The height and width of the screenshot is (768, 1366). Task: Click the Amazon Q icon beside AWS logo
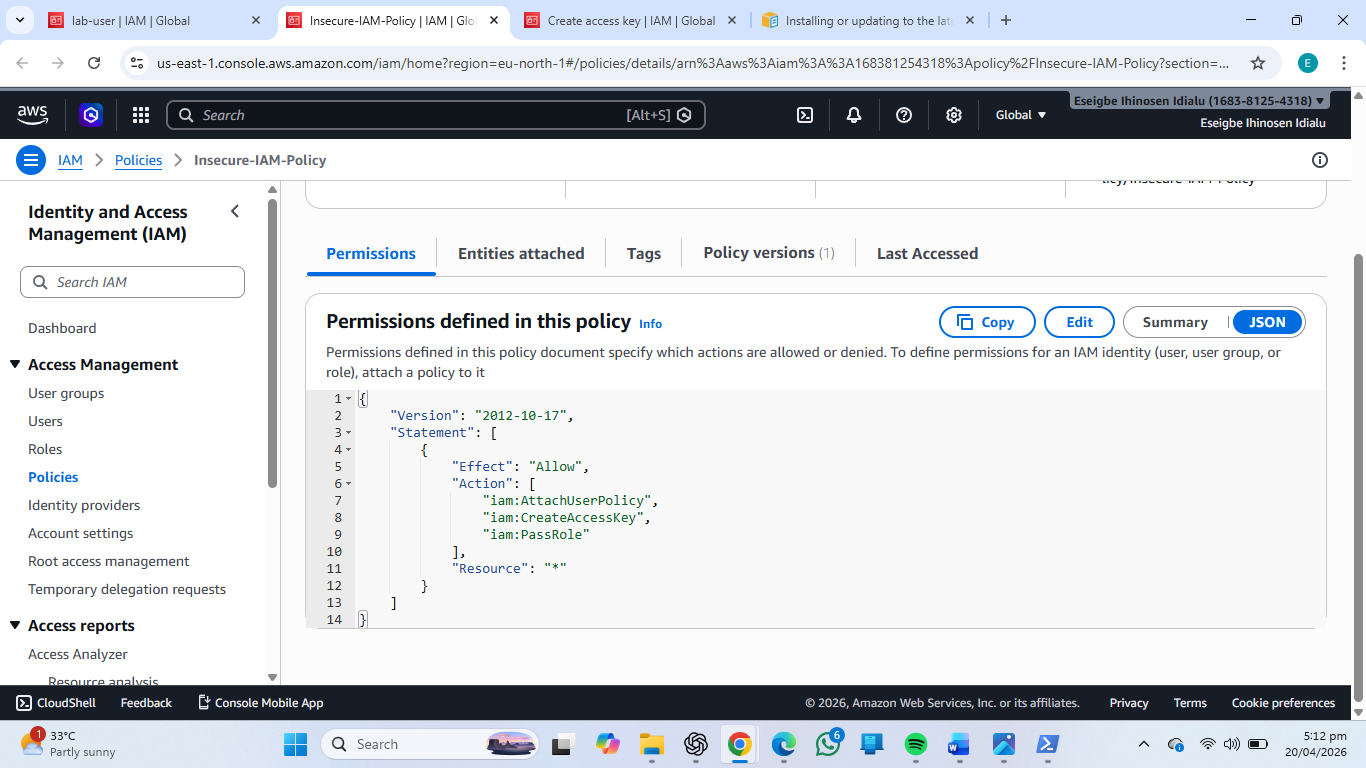pos(92,115)
